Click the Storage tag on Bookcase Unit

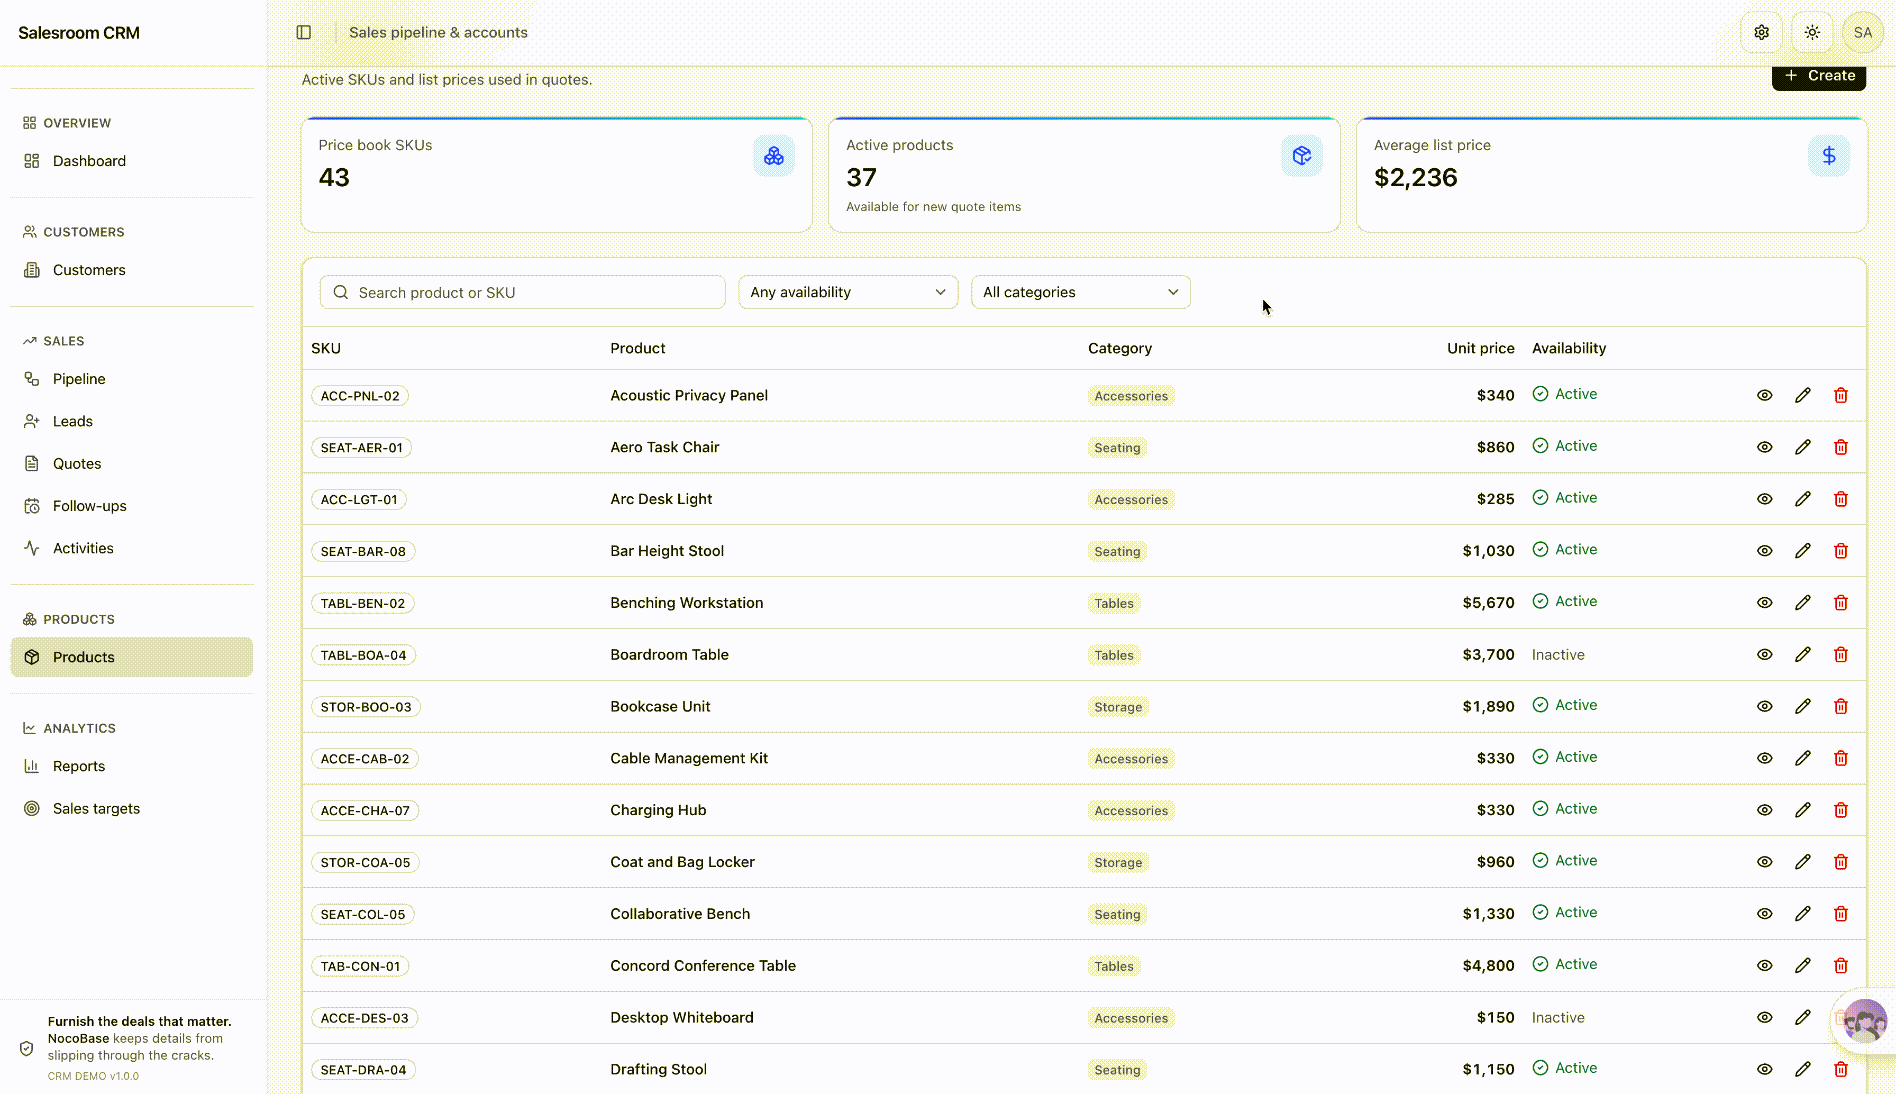(1118, 707)
